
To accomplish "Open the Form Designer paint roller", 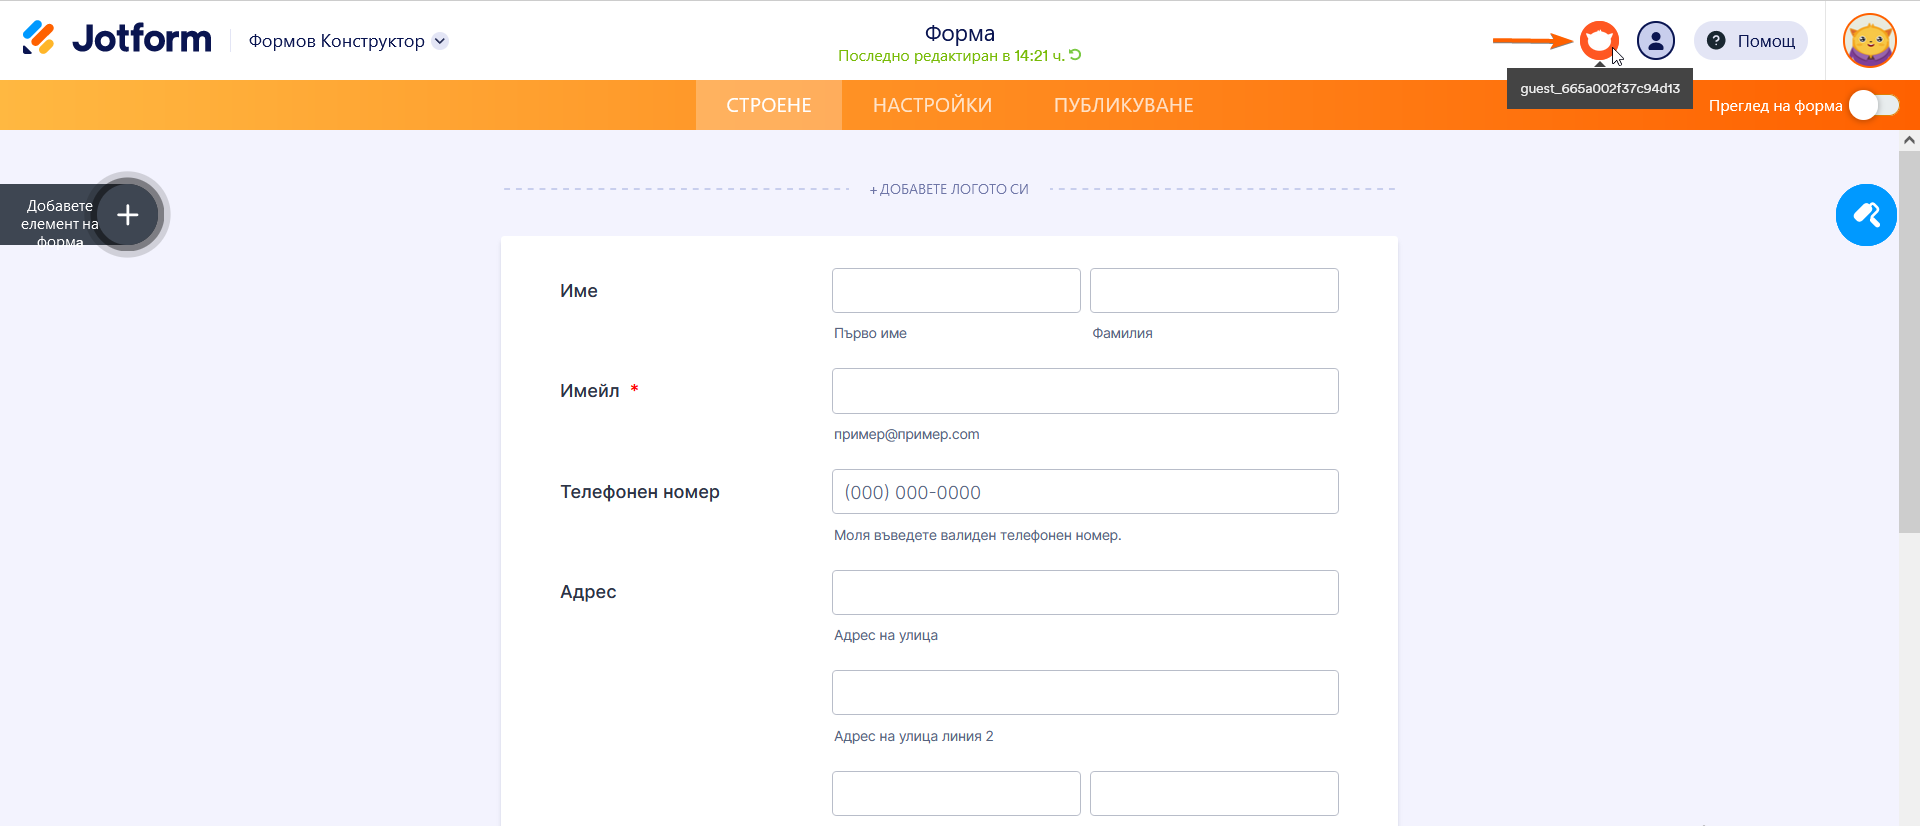I will click(1865, 215).
